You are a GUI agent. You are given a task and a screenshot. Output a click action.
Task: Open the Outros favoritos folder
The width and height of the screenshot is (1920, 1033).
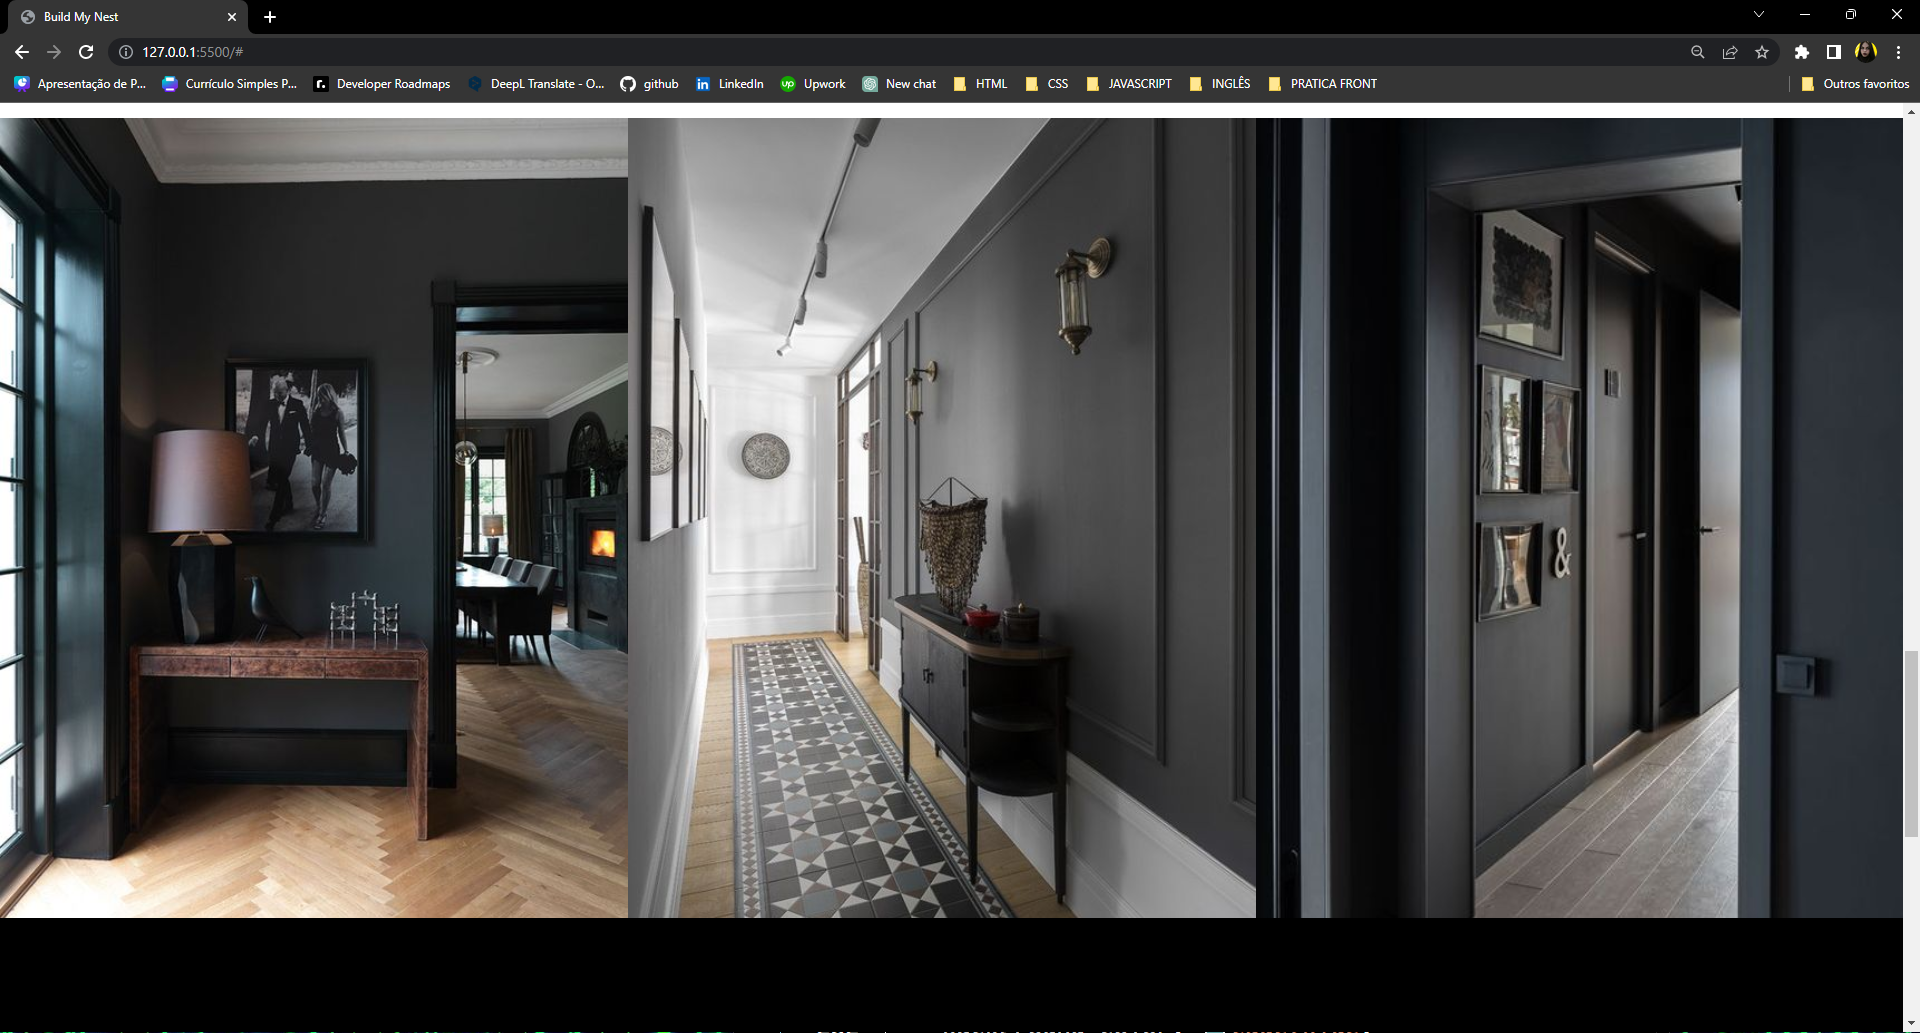click(1855, 84)
